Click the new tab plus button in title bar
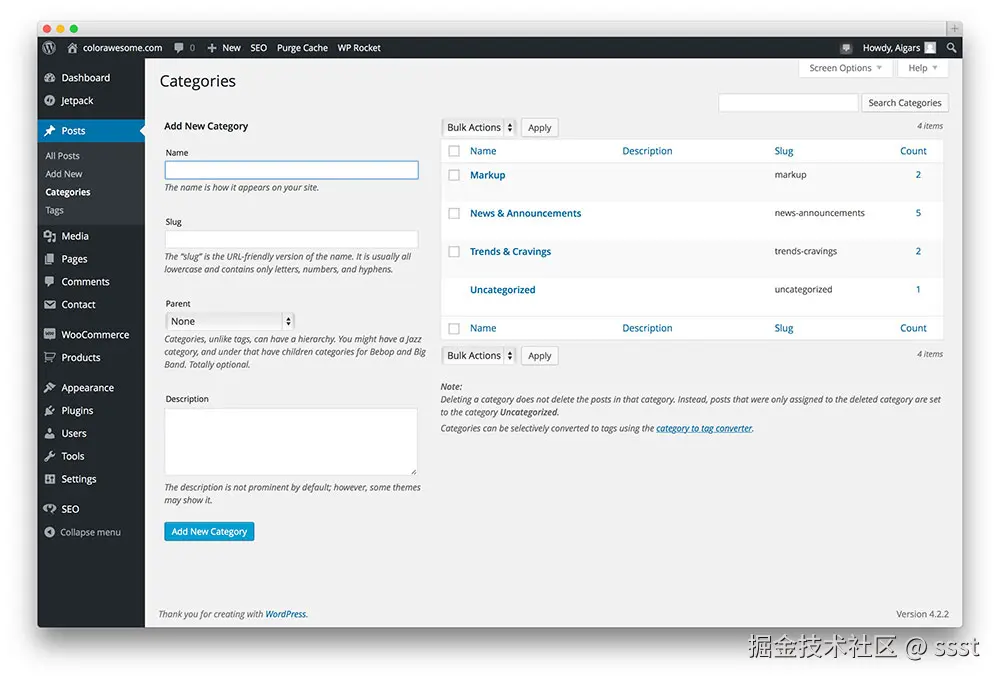The image size is (1000, 681). (x=954, y=28)
